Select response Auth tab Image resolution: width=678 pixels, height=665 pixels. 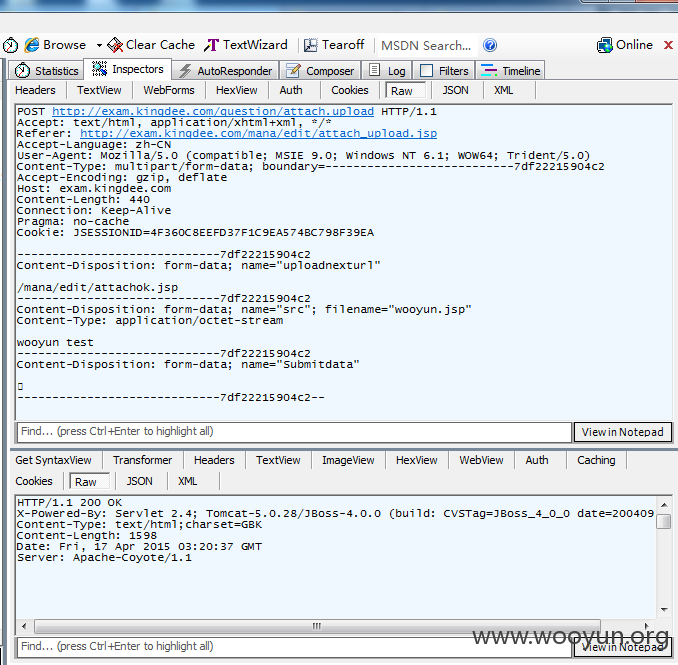pos(537,460)
